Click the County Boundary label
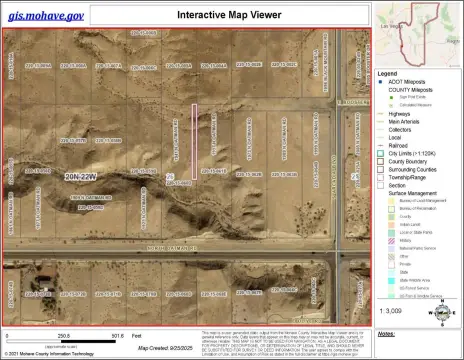Image resolution: width=464 pixels, height=360 pixels. coord(408,162)
